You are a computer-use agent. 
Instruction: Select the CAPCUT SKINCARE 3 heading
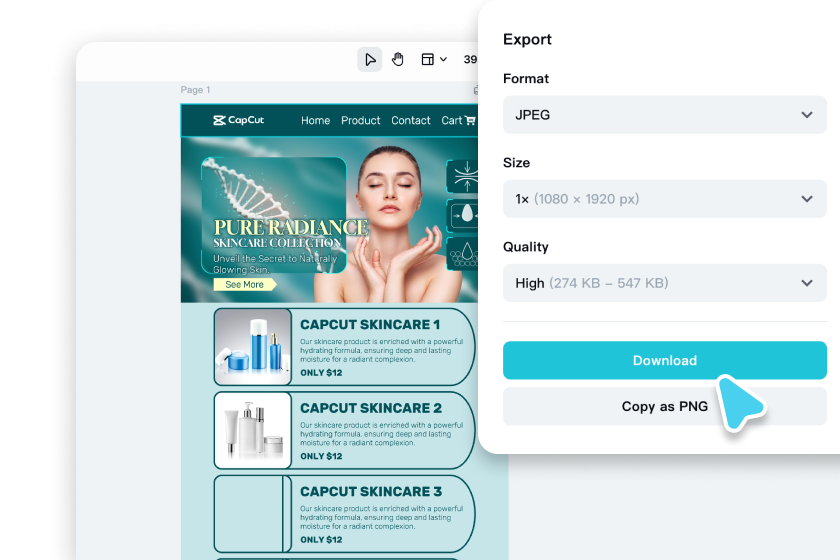[371, 492]
